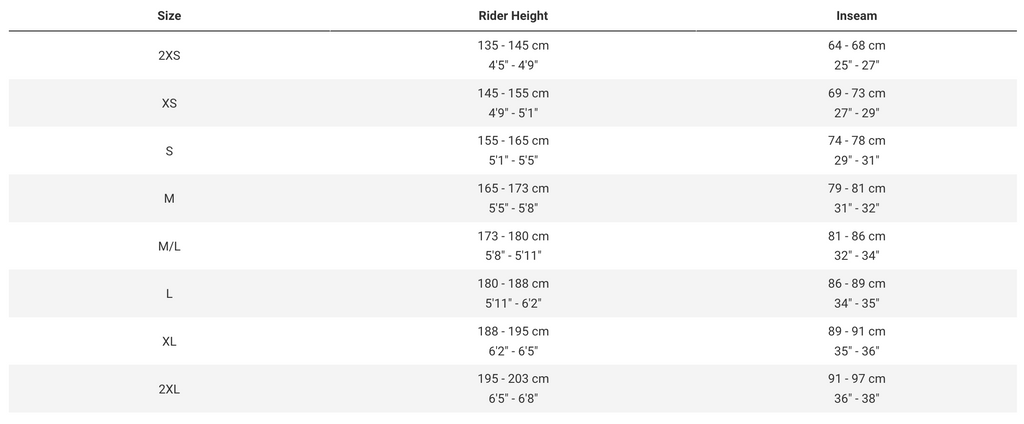The height and width of the screenshot is (424, 1024).
Task: Click the 165 - 173 cm height value
Action: click(x=513, y=188)
